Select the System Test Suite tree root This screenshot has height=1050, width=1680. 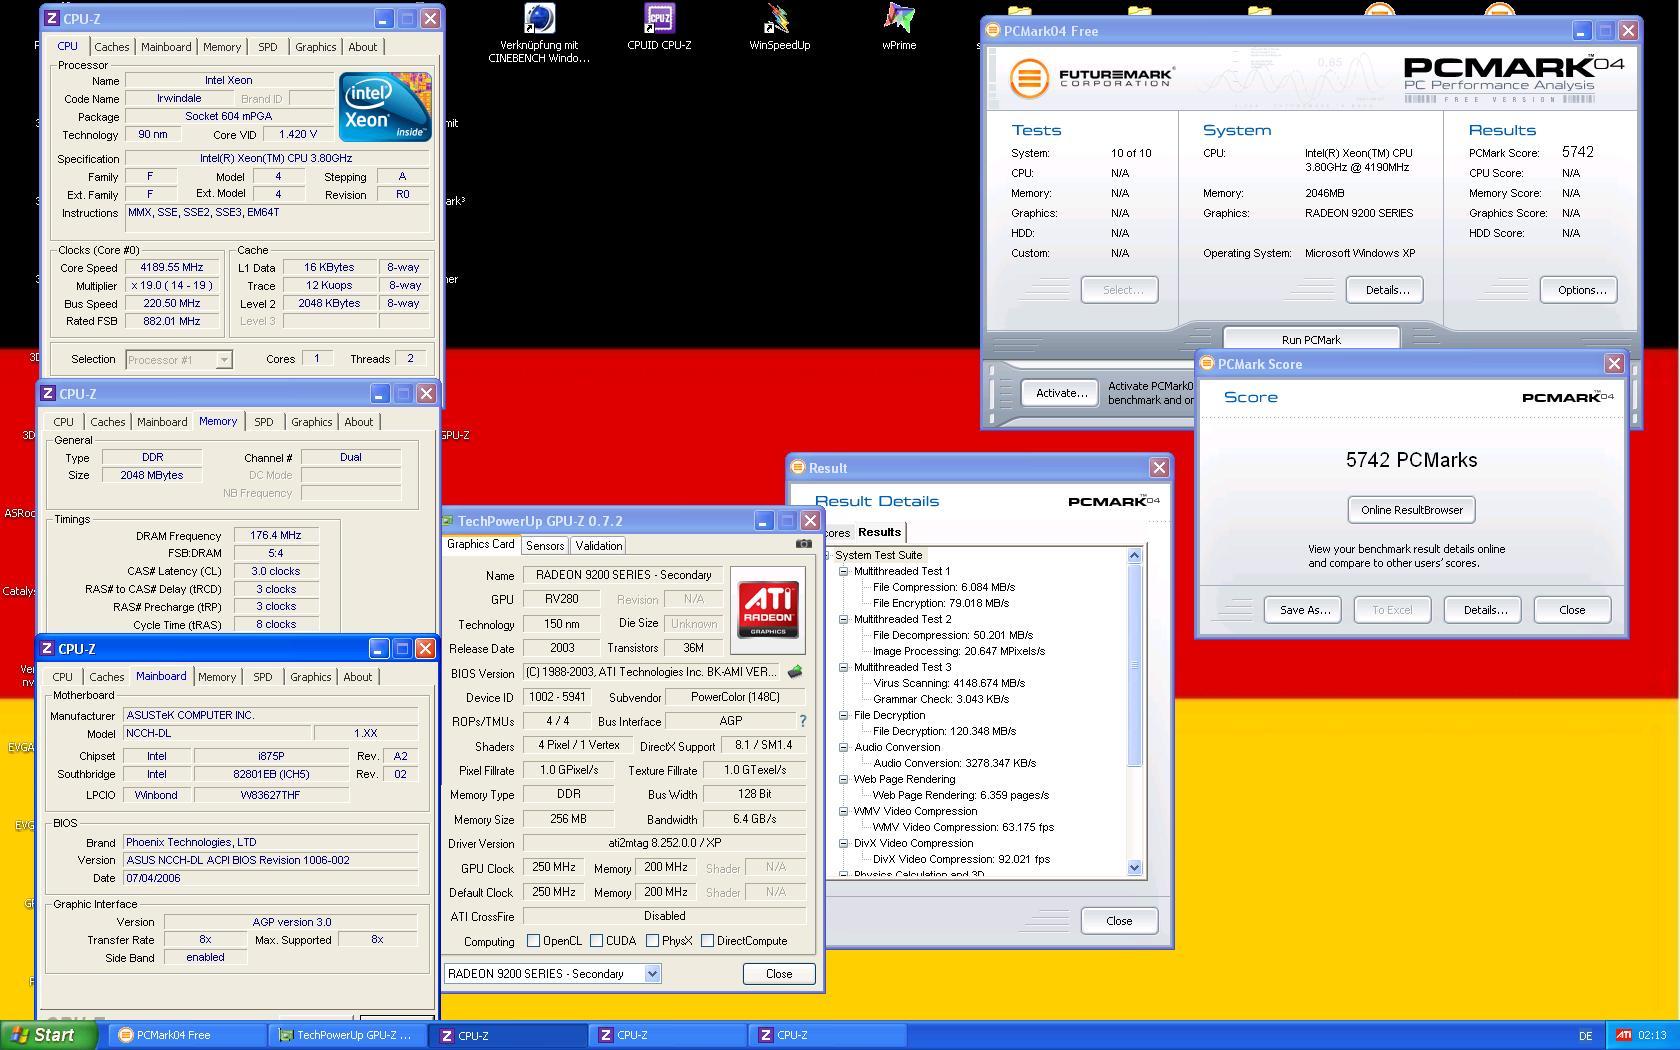(878, 555)
